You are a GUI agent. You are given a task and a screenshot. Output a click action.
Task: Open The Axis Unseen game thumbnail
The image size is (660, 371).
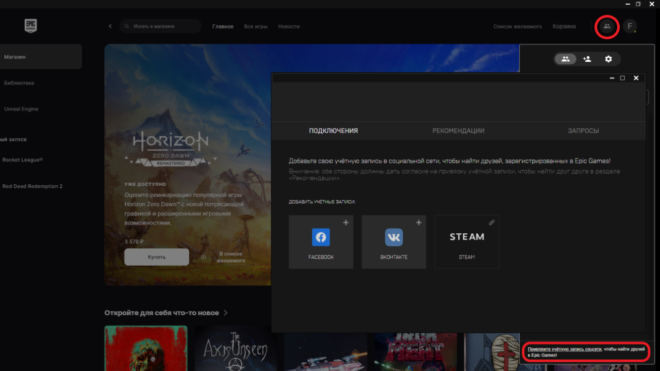[236, 348]
